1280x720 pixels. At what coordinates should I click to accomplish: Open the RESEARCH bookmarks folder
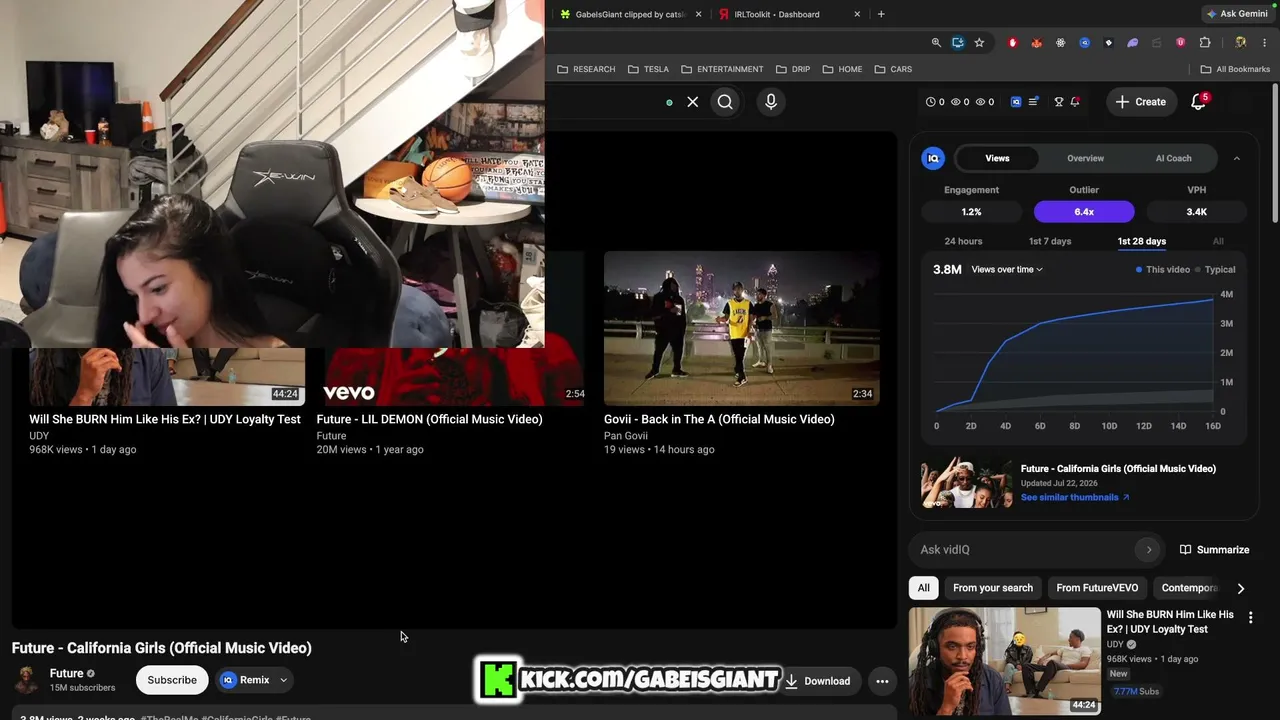tap(586, 69)
